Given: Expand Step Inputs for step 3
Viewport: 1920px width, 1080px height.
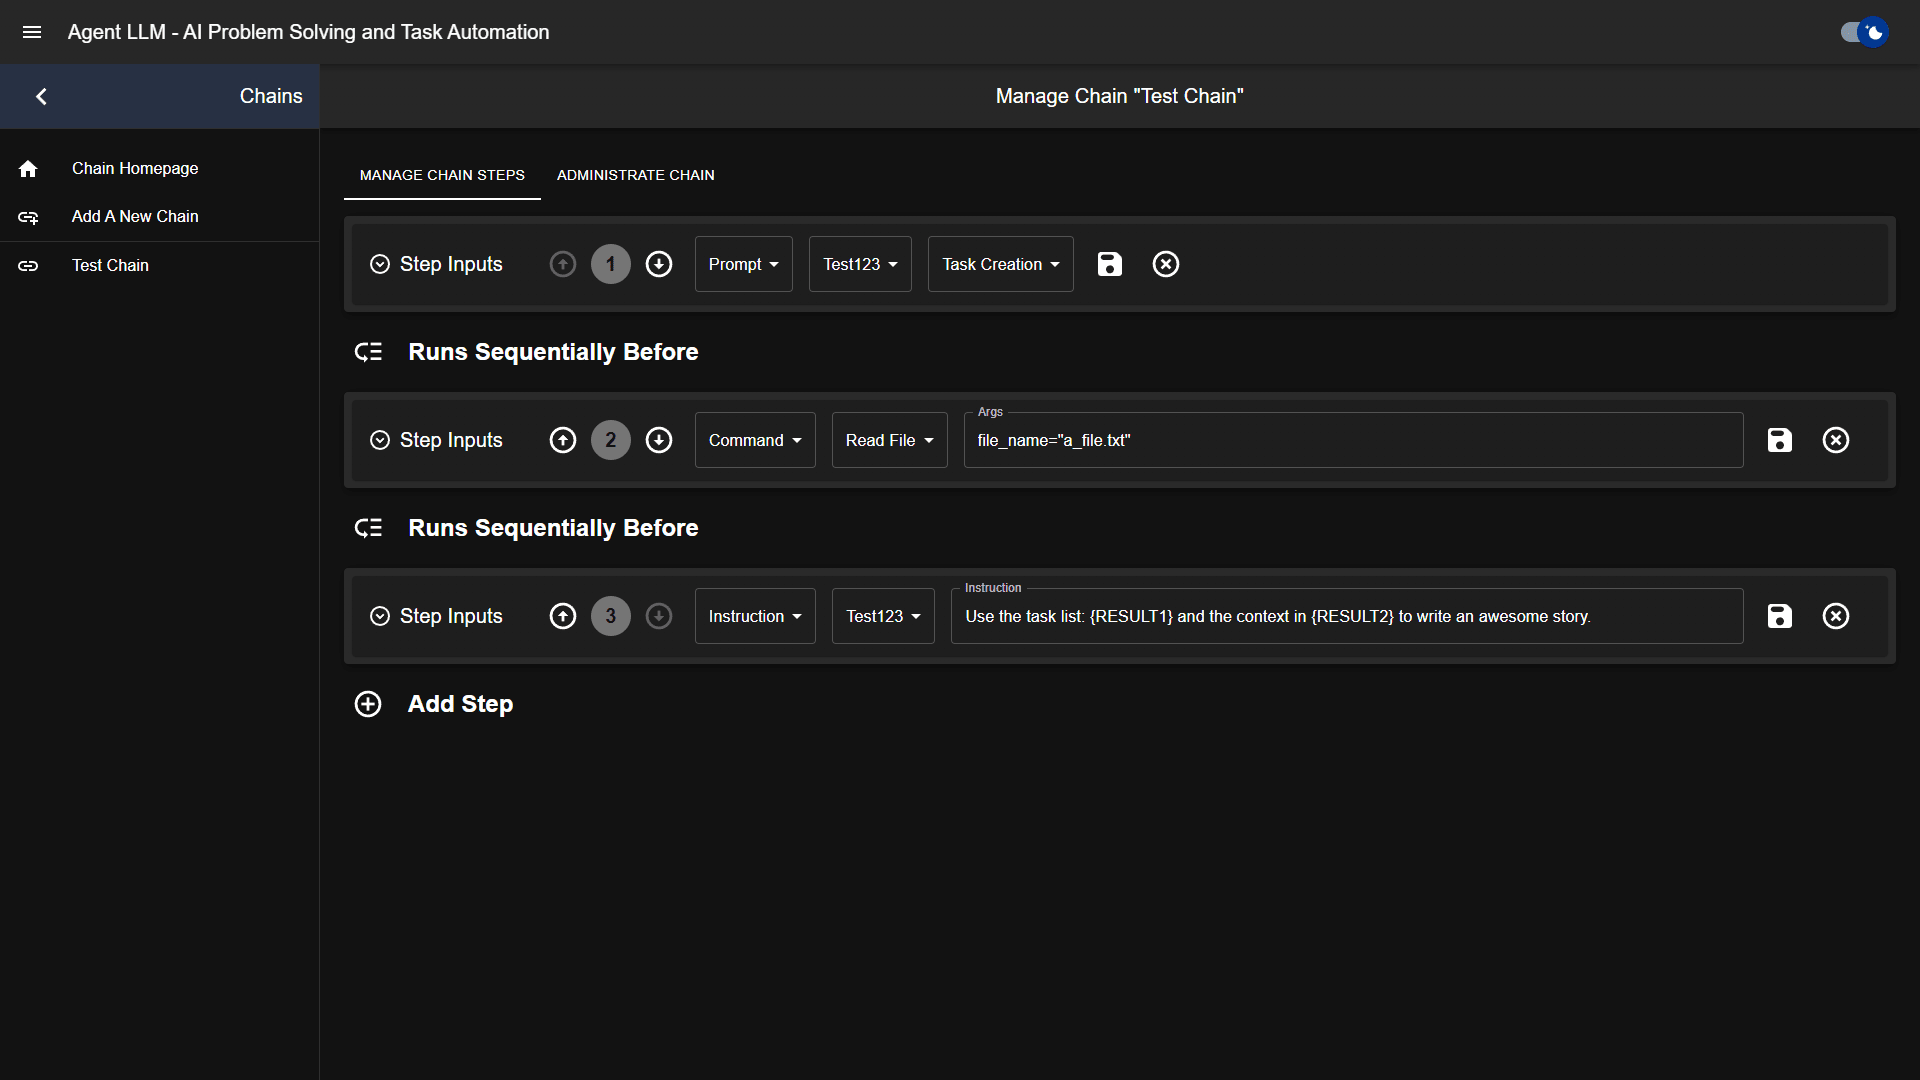Looking at the screenshot, I should 380,616.
